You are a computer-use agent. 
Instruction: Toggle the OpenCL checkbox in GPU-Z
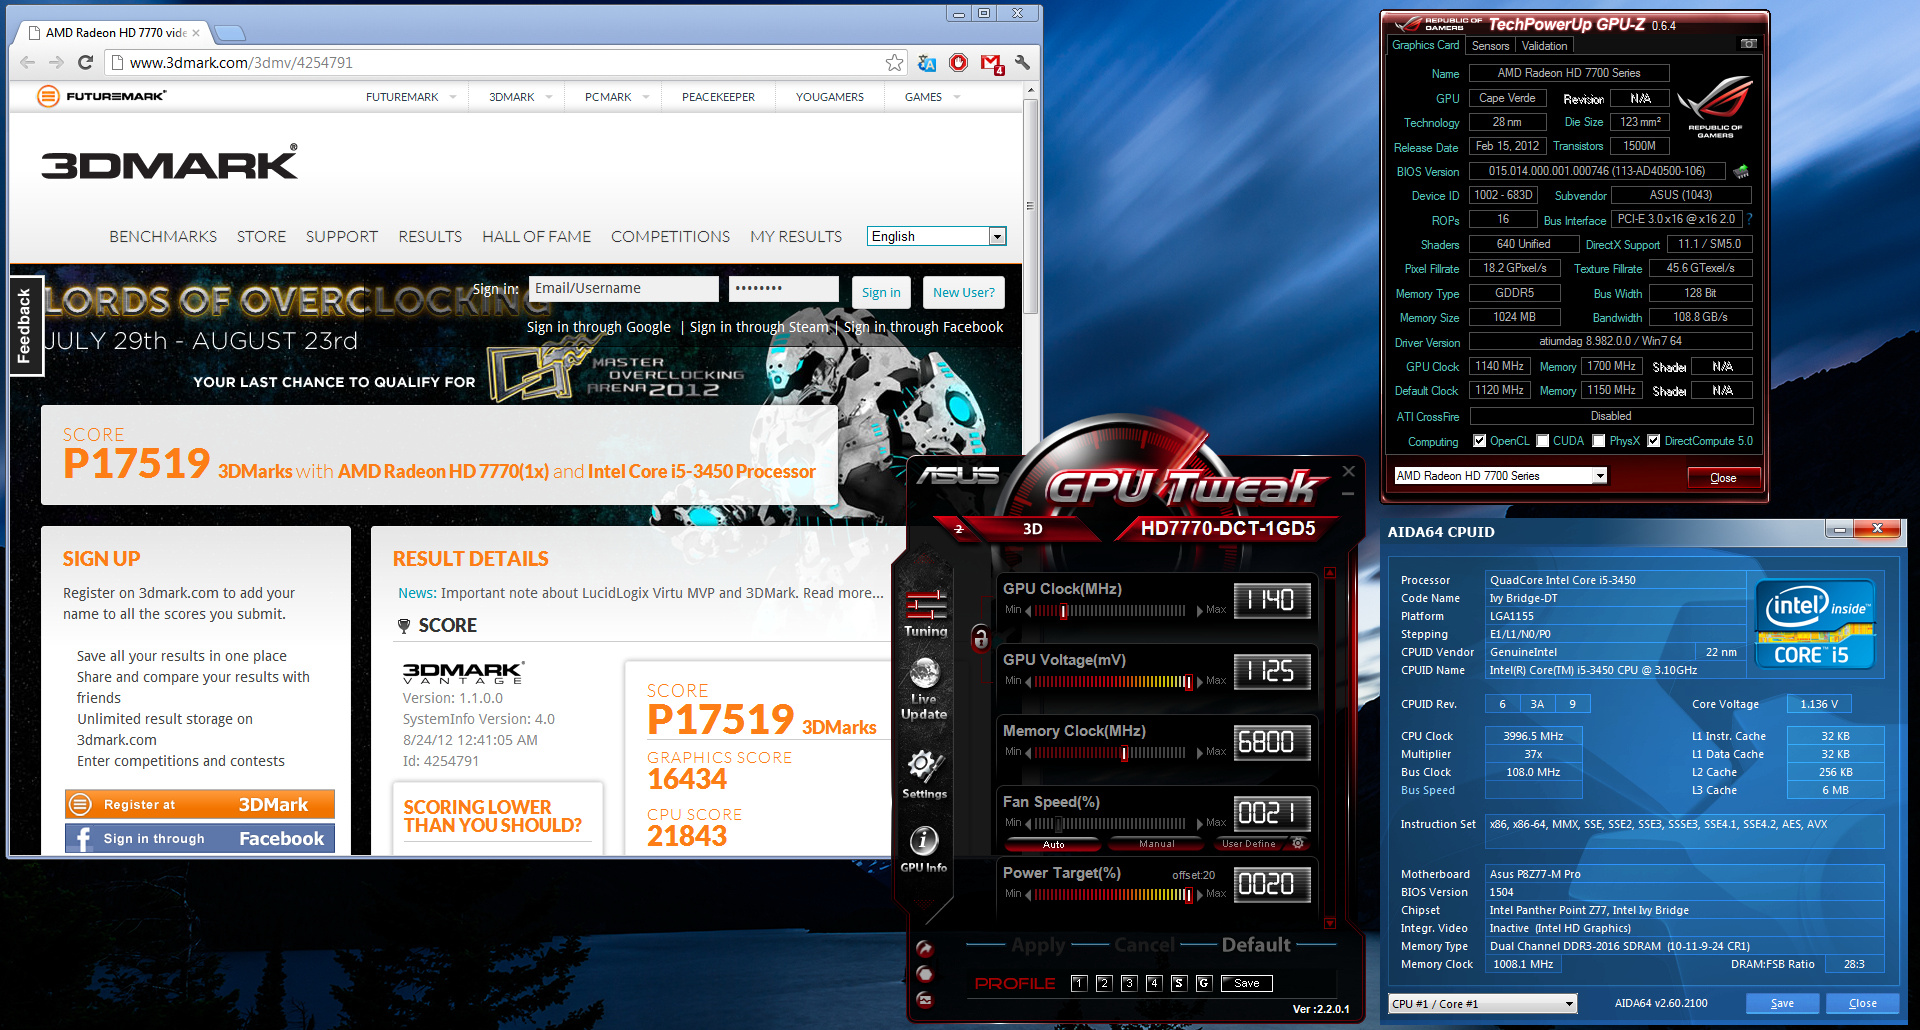point(1479,441)
